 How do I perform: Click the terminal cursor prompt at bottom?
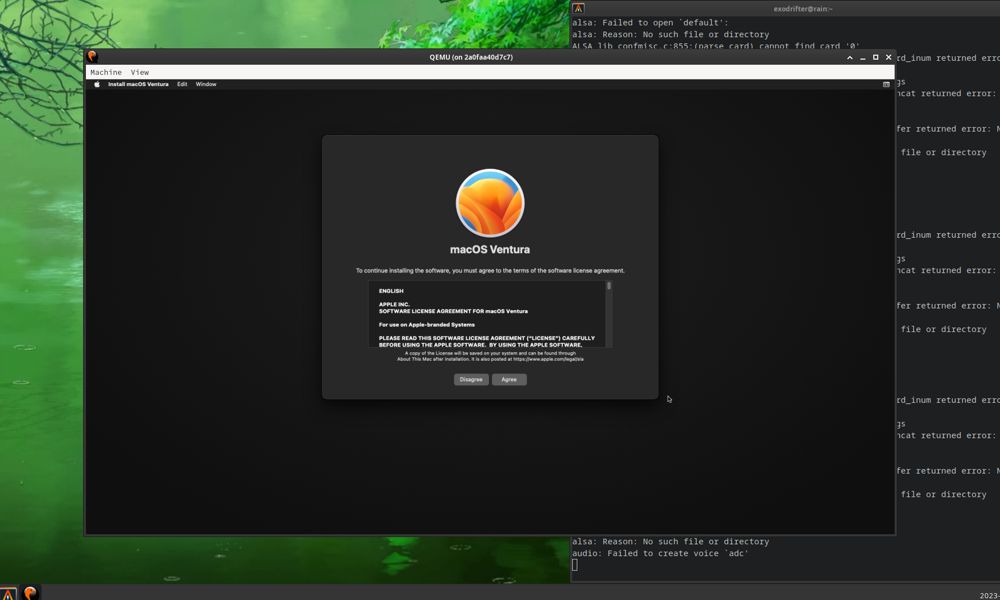pos(575,565)
